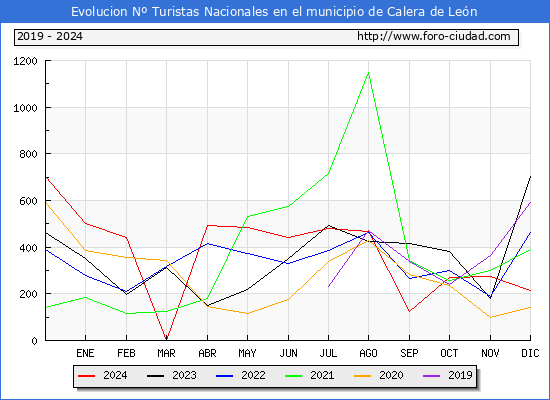Click the black 2023 legend swatch
Image resolution: width=550 pixels, height=400 pixels.
click(155, 376)
